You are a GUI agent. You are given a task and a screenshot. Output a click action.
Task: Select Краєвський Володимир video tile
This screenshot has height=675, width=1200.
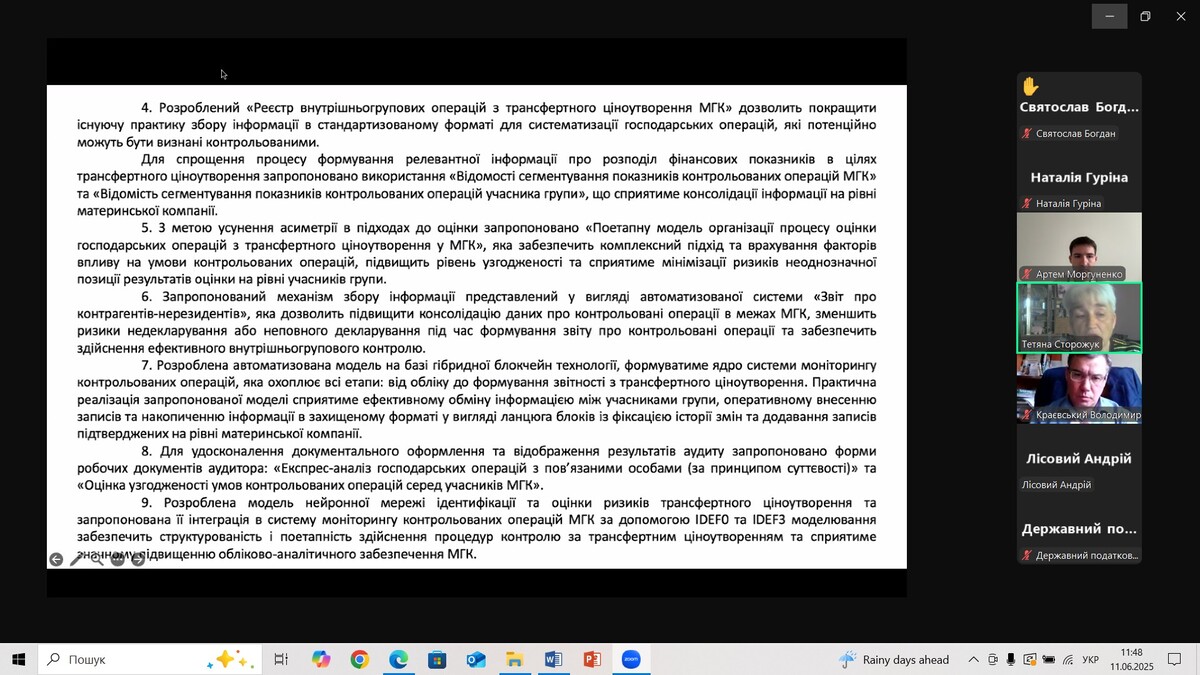(1079, 388)
